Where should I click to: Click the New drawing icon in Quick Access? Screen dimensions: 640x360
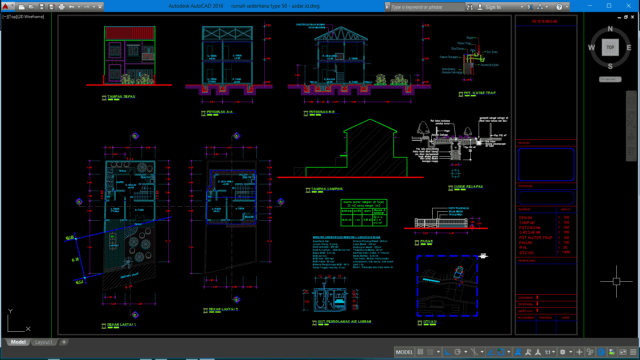(22, 7)
